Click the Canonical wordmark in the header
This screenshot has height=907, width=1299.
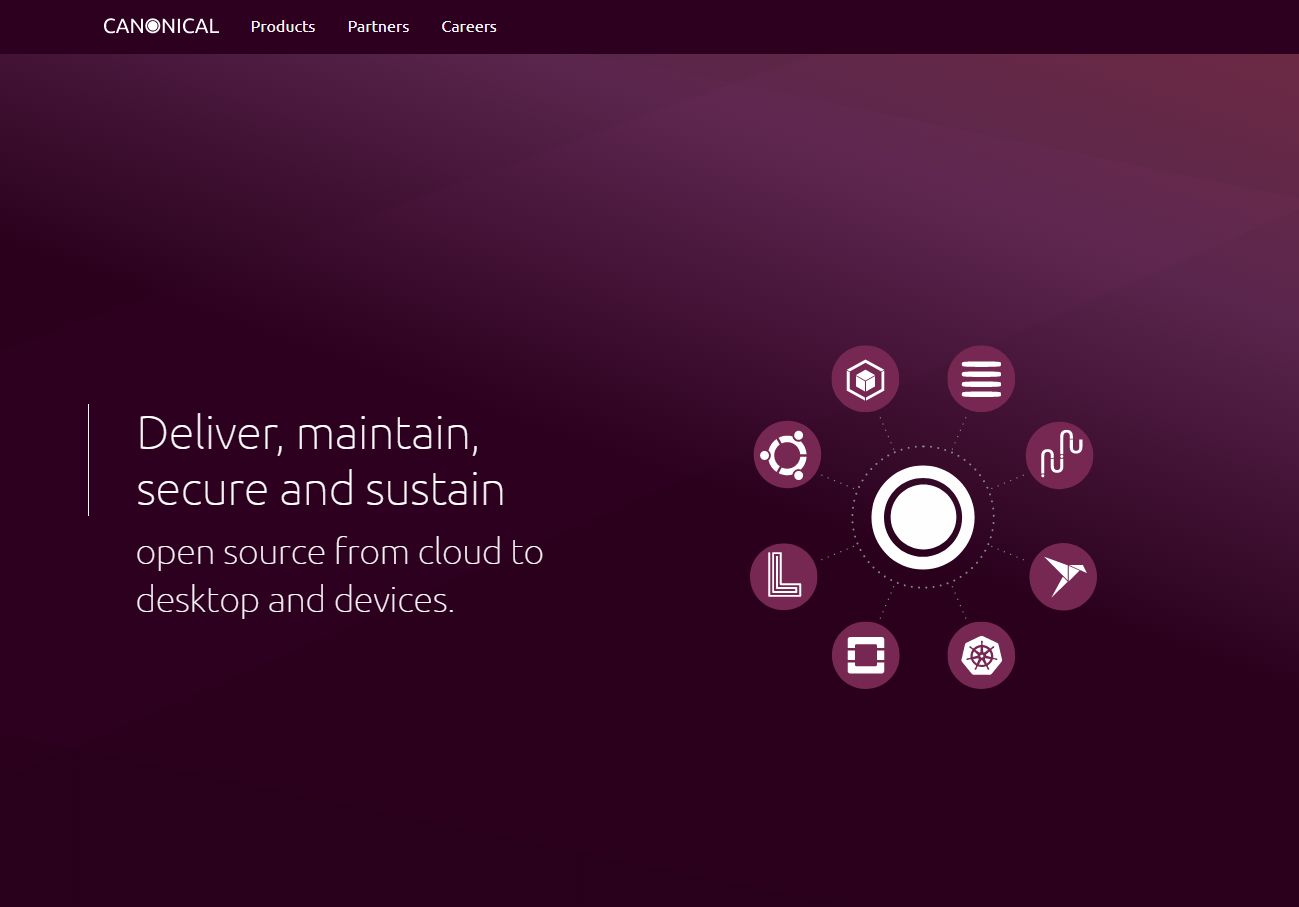pyautogui.click(x=161, y=27)
